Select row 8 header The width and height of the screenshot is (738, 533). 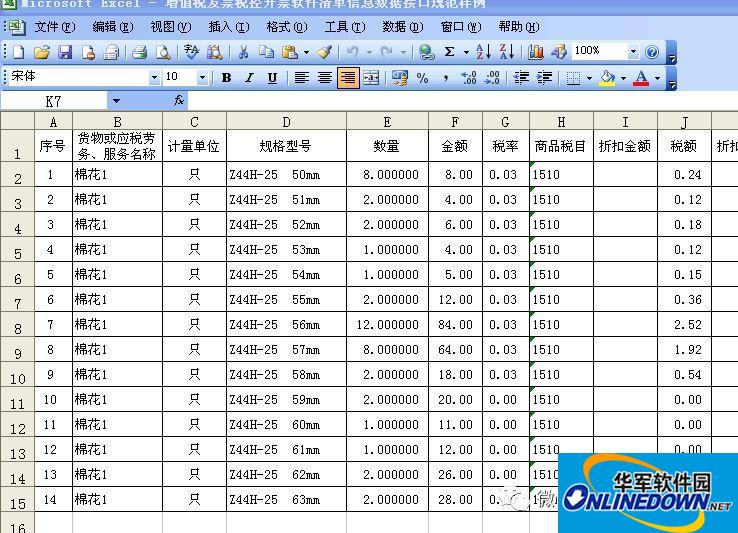pos(17,324)
